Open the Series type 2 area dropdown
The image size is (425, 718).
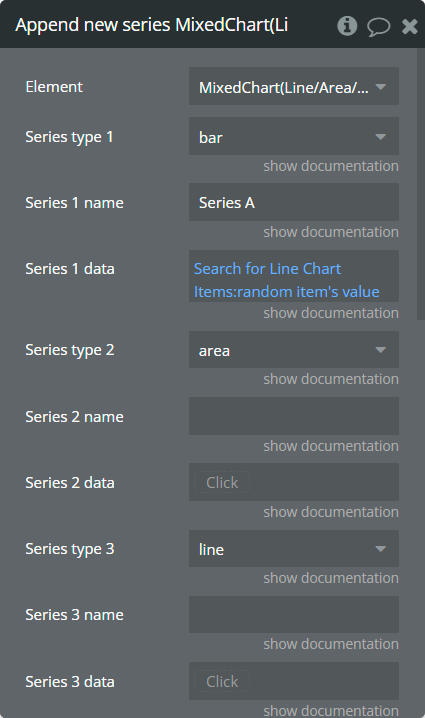pyautogui.click(x=294, y=350)
